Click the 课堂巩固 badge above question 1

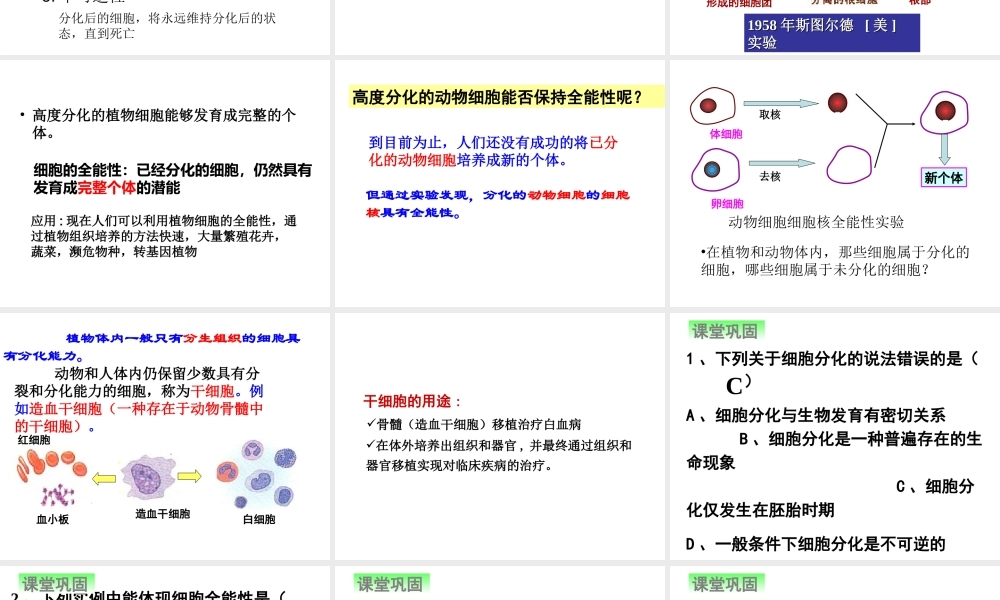[x=726, y=331]
